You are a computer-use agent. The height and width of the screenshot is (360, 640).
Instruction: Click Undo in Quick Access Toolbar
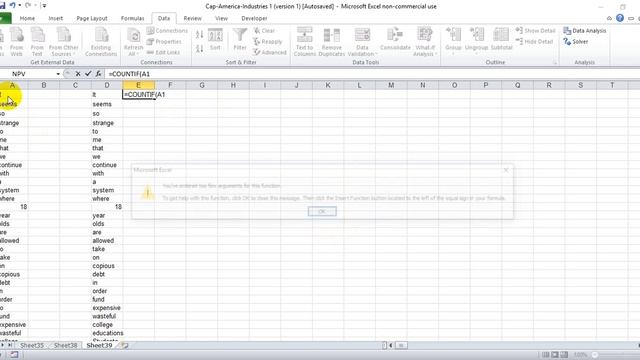point(13,5)
